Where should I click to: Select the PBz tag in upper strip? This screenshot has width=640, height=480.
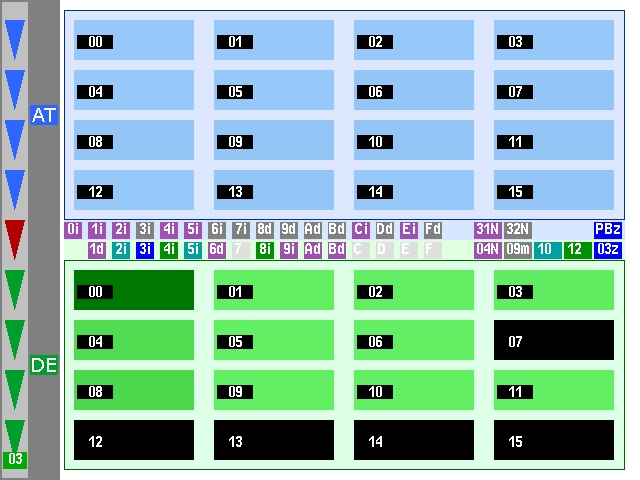(608, 229)
